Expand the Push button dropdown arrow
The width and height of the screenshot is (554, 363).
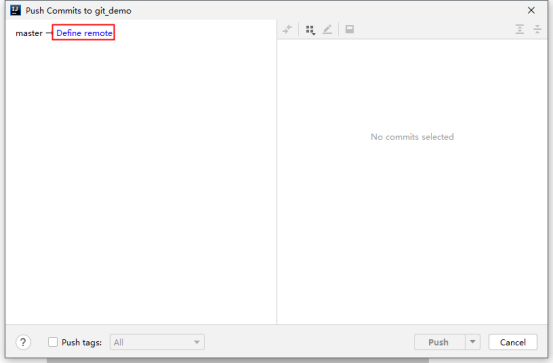click(473, 342)
